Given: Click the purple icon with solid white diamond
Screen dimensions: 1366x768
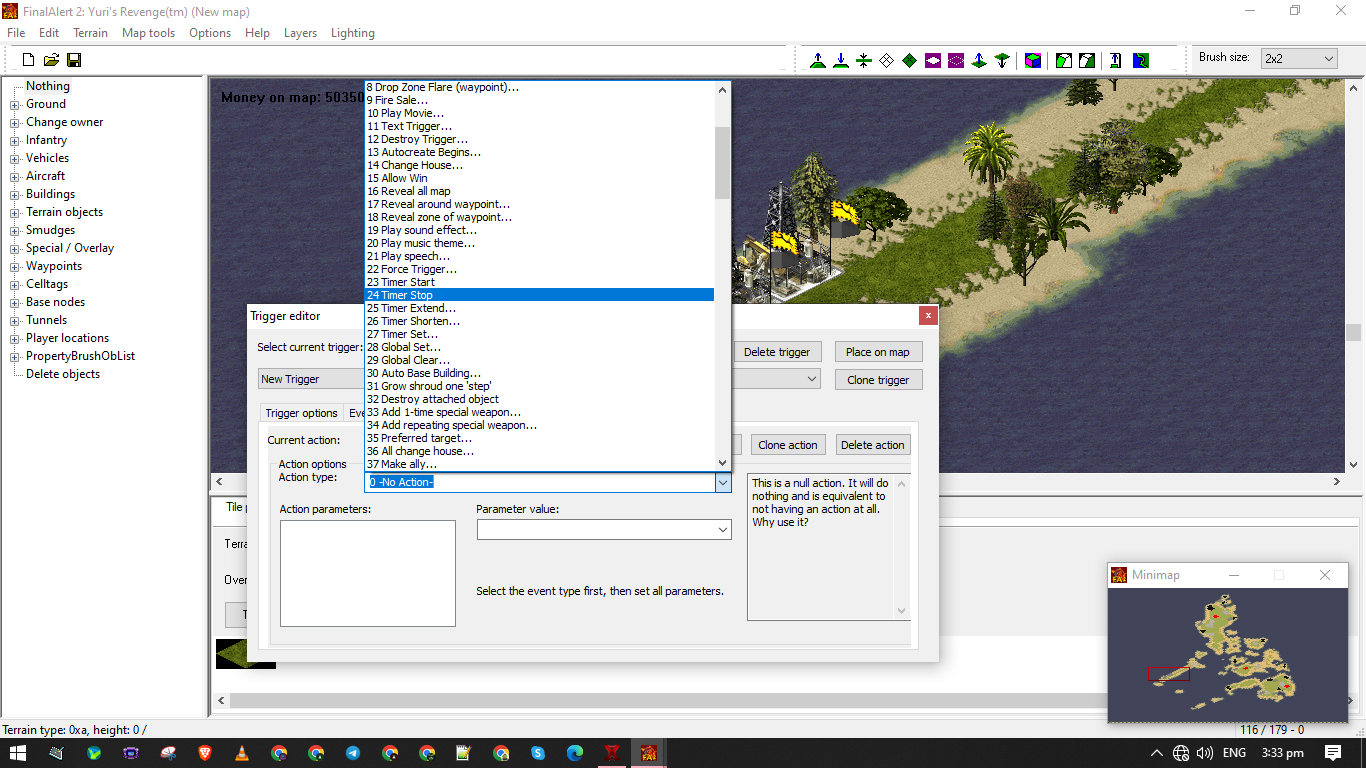Looking at the screenshot, I should coord(933,60).
